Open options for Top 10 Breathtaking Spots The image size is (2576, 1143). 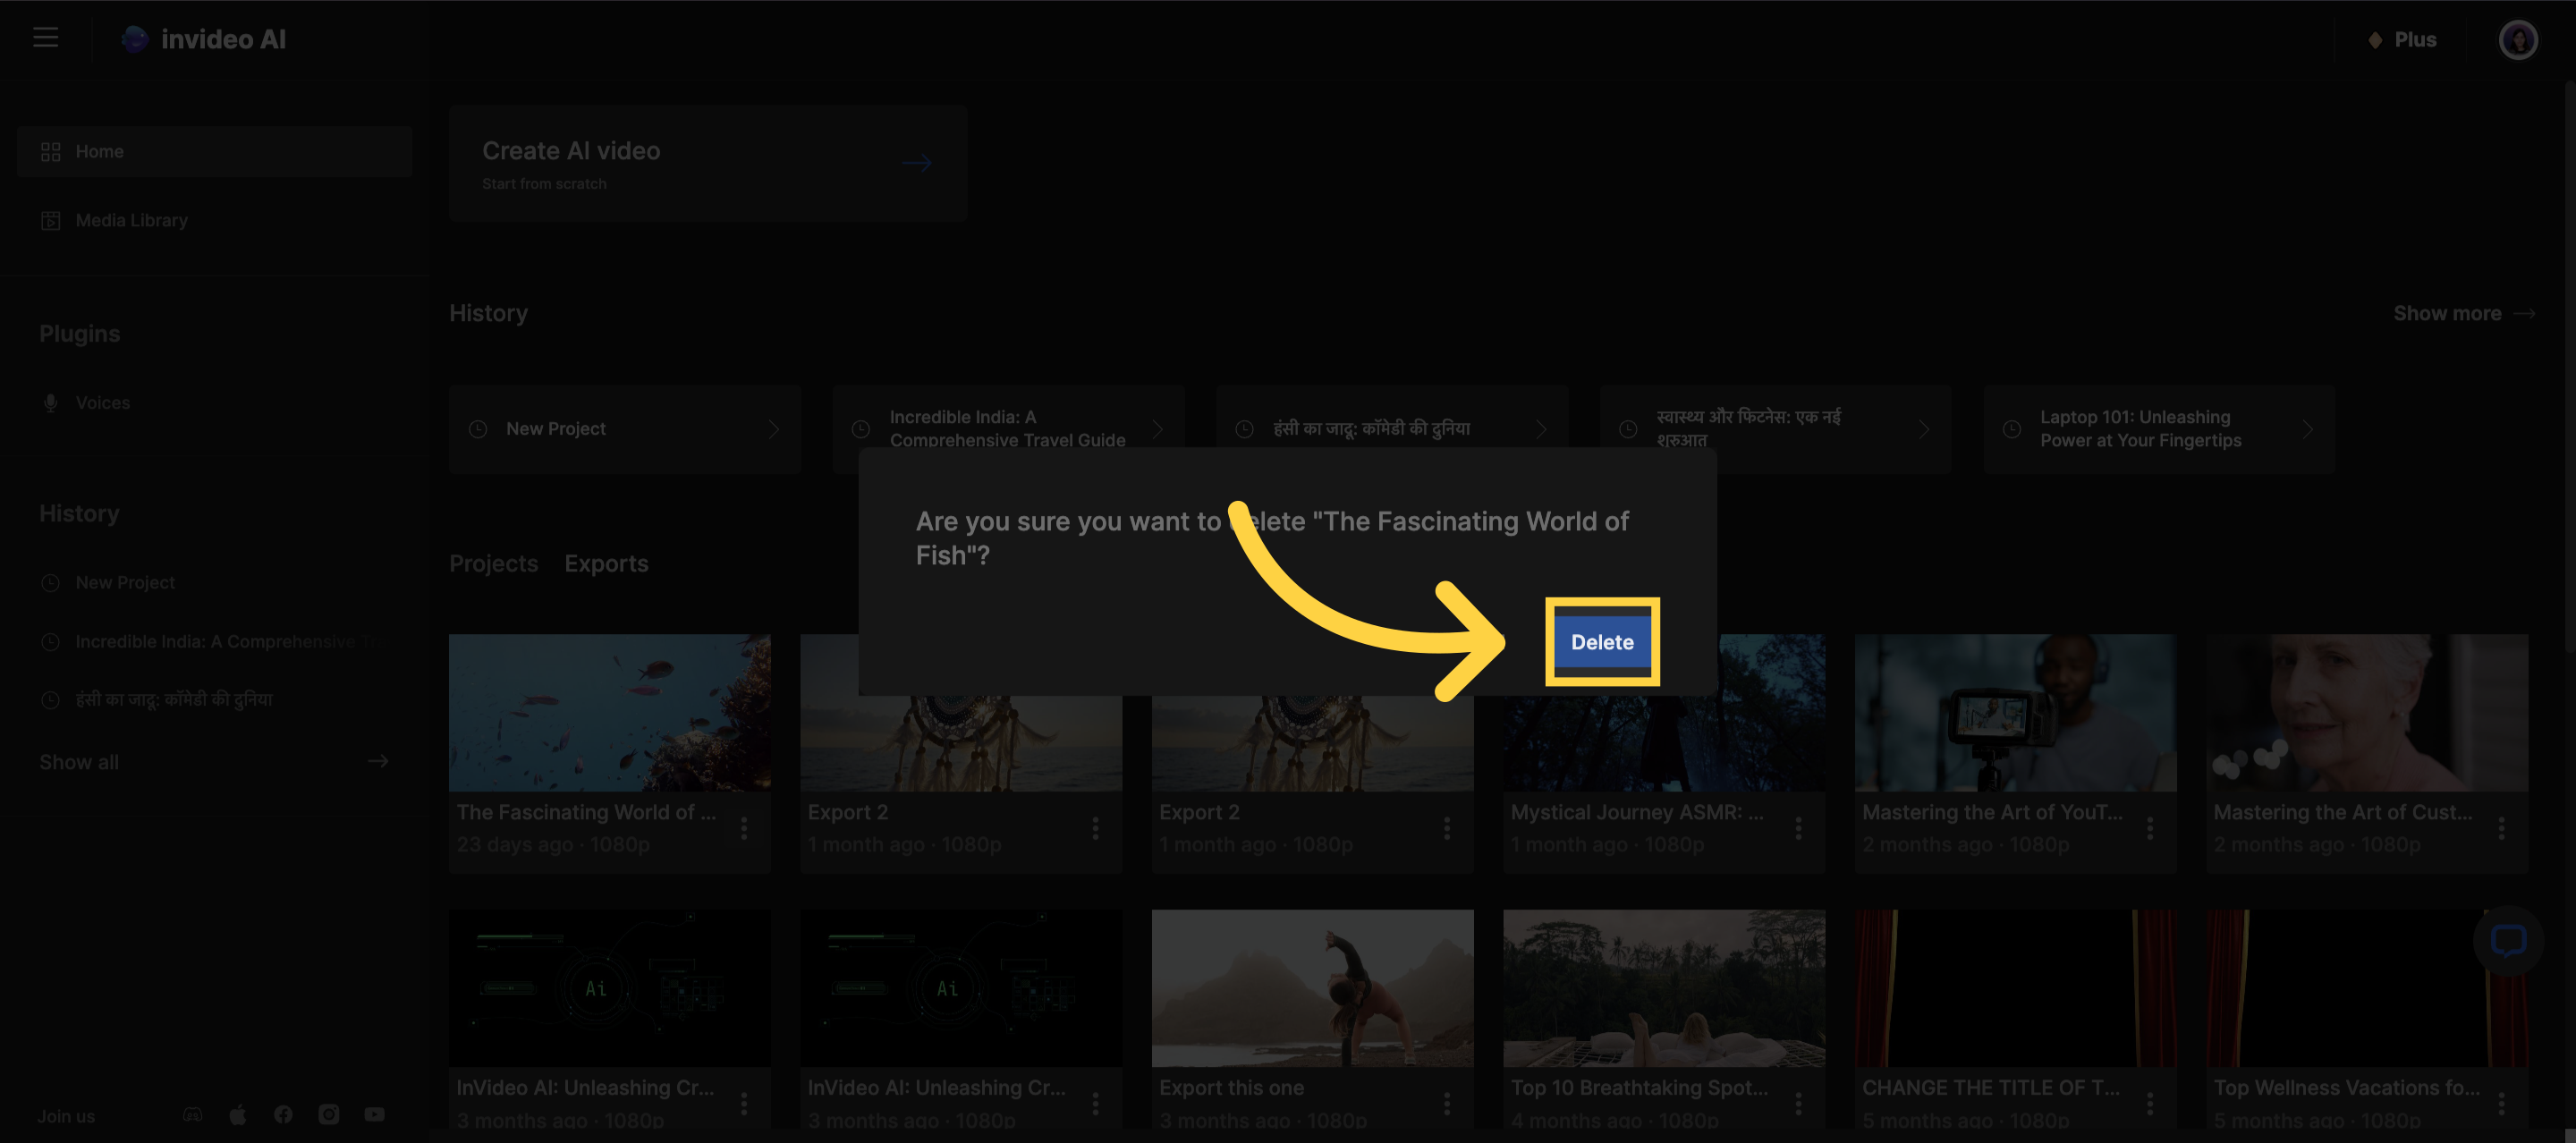[x=1798, y=1103]
